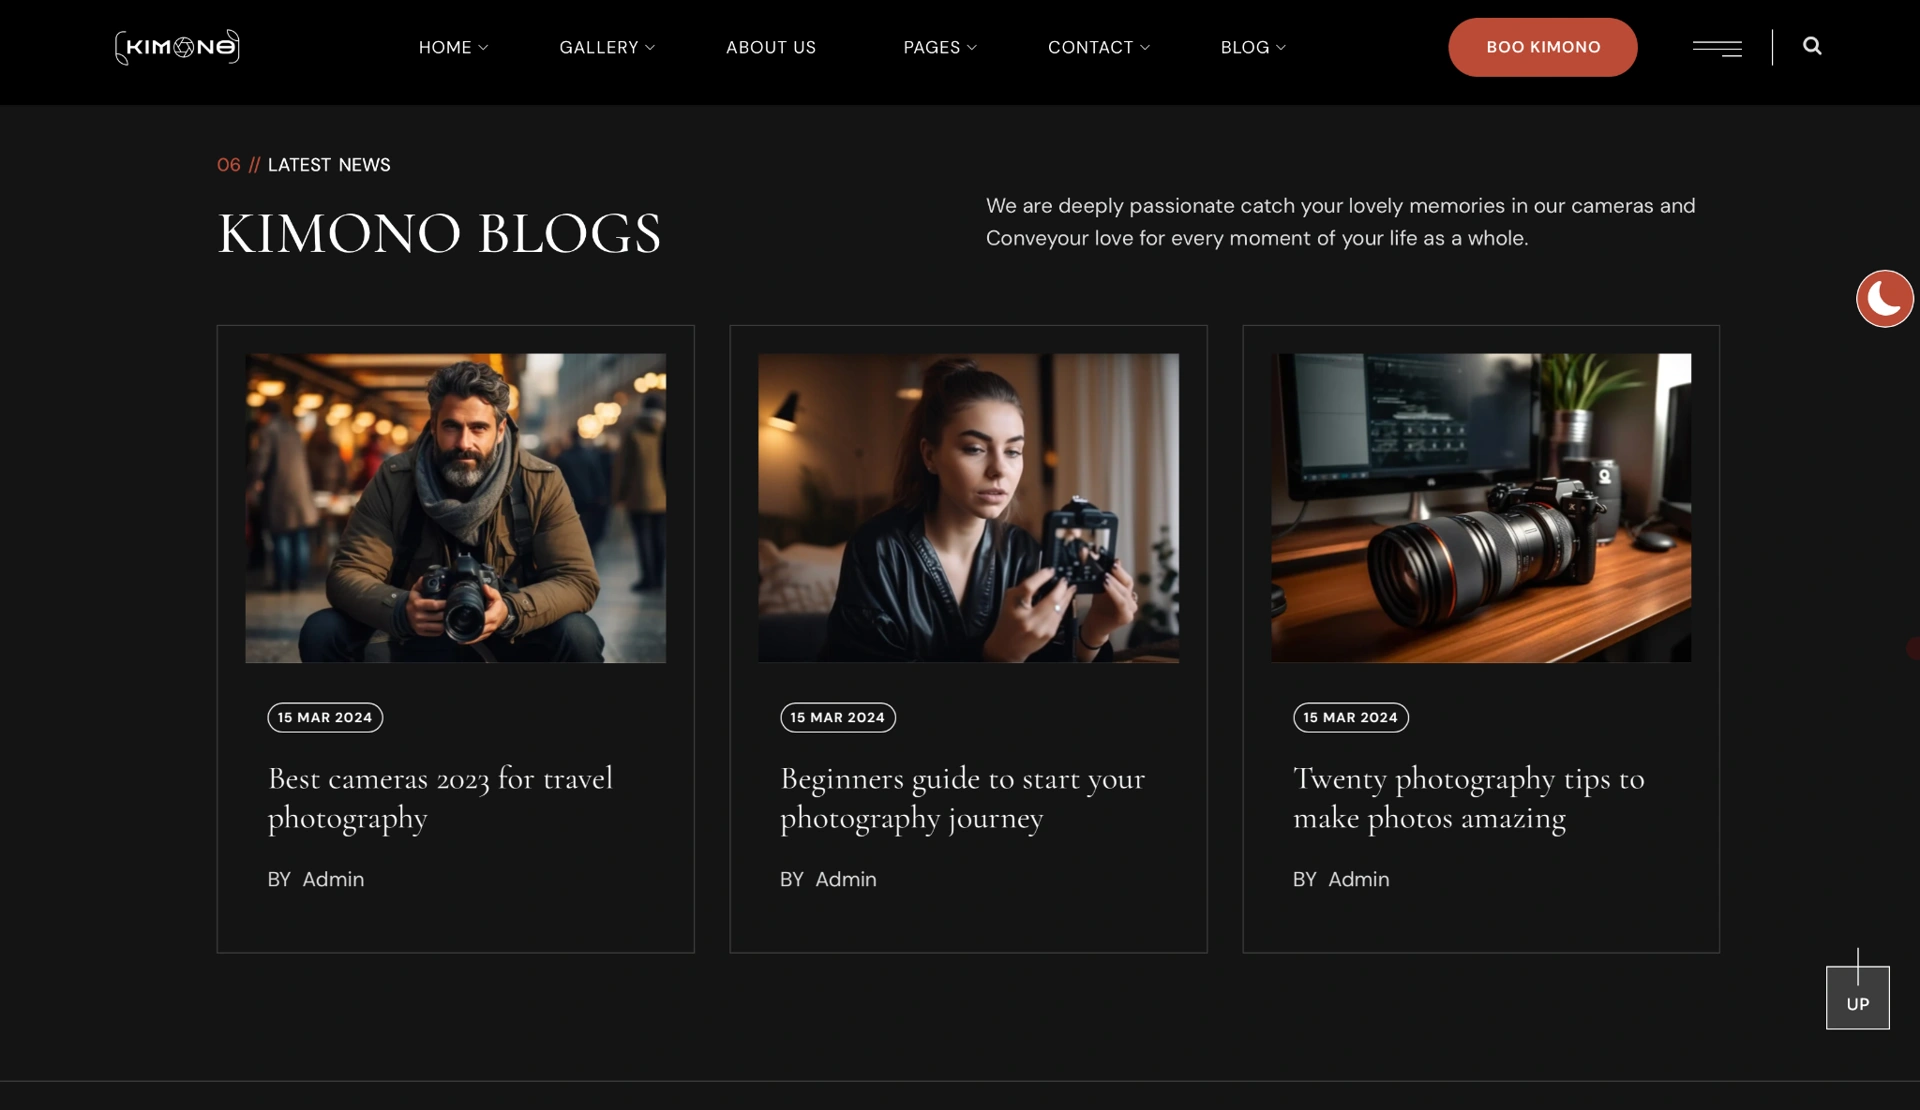Open 'Twenty photography tips to make photos amazing'

[x=1468, y=798]
